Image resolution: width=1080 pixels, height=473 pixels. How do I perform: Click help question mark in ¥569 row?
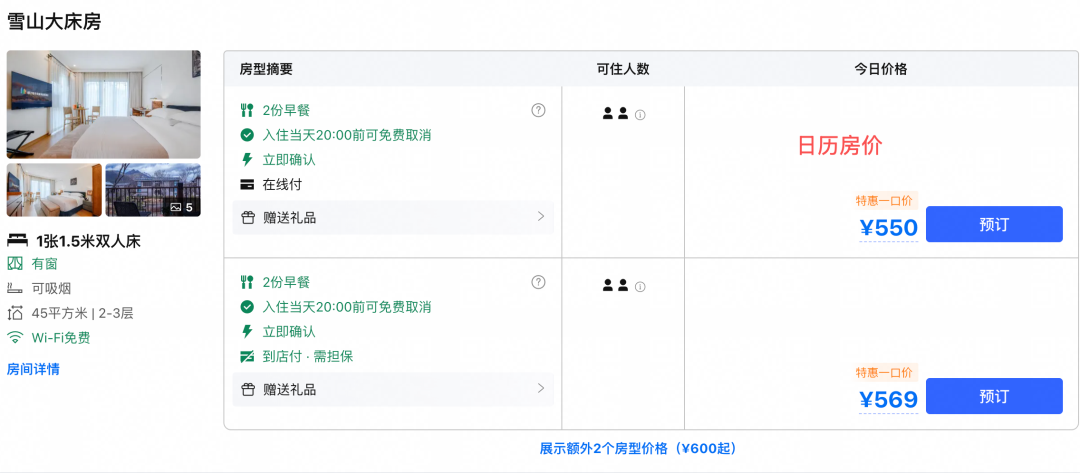tap(539, 282)
